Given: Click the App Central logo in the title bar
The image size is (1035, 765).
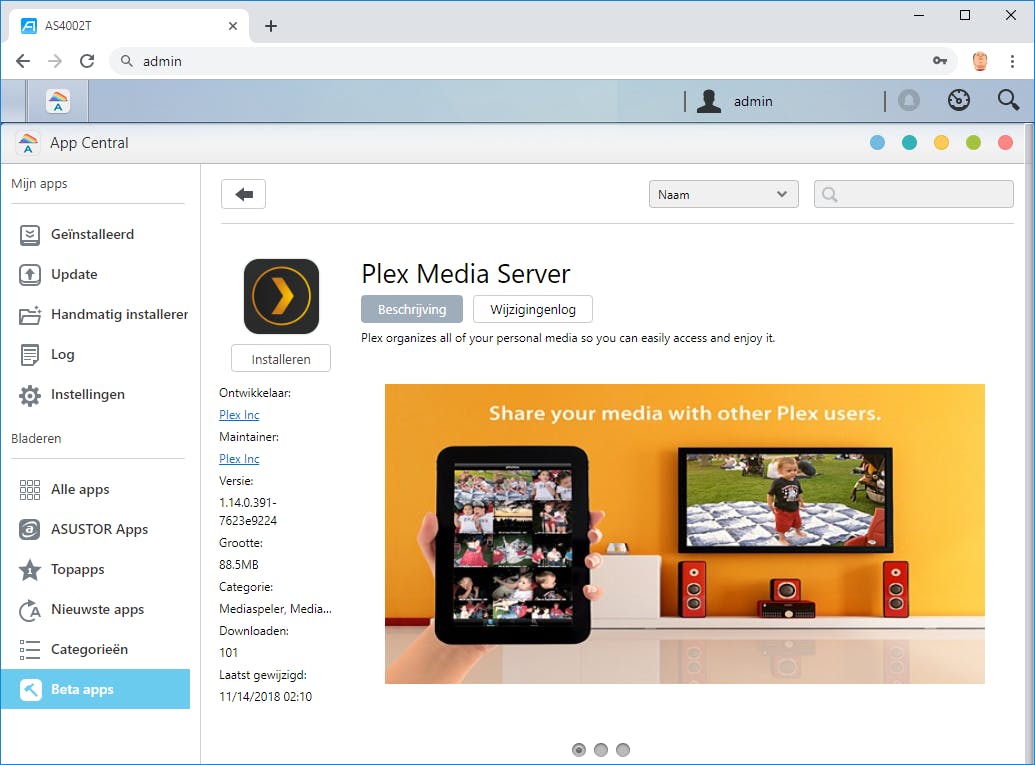Looking at the screenshot, I should click(28, 143).
